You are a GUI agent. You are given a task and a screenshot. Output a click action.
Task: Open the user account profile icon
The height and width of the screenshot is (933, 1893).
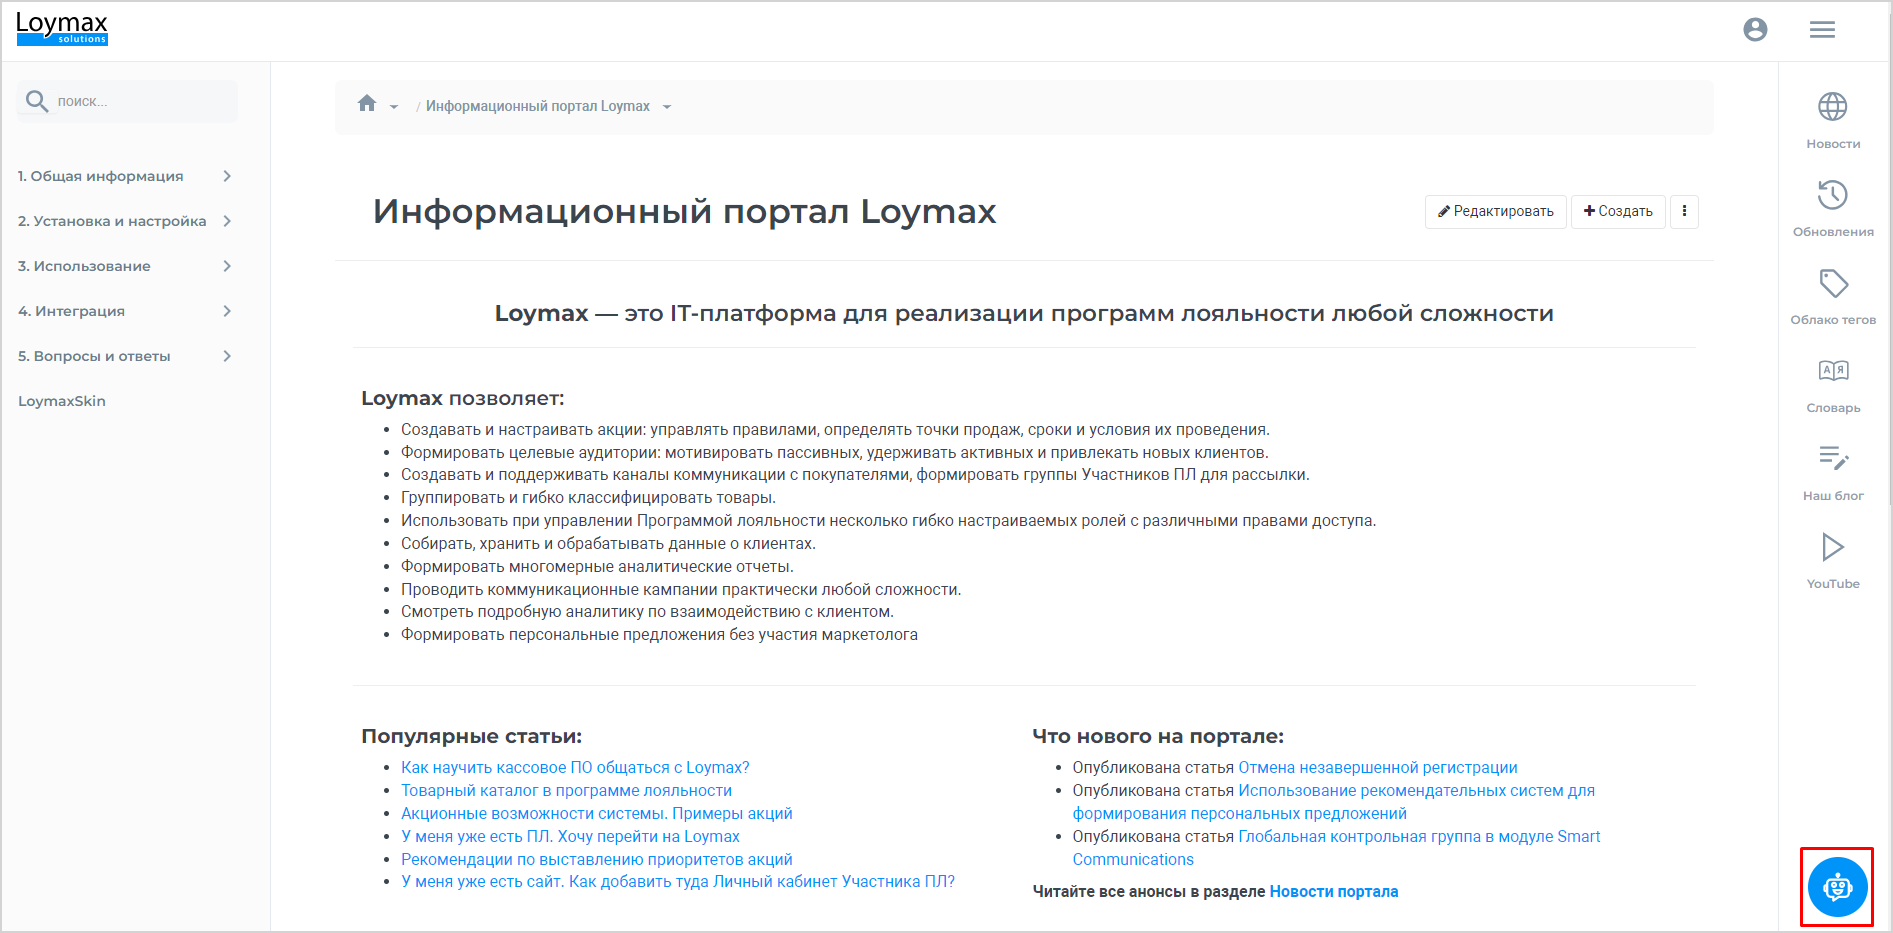click(1755, 30)
